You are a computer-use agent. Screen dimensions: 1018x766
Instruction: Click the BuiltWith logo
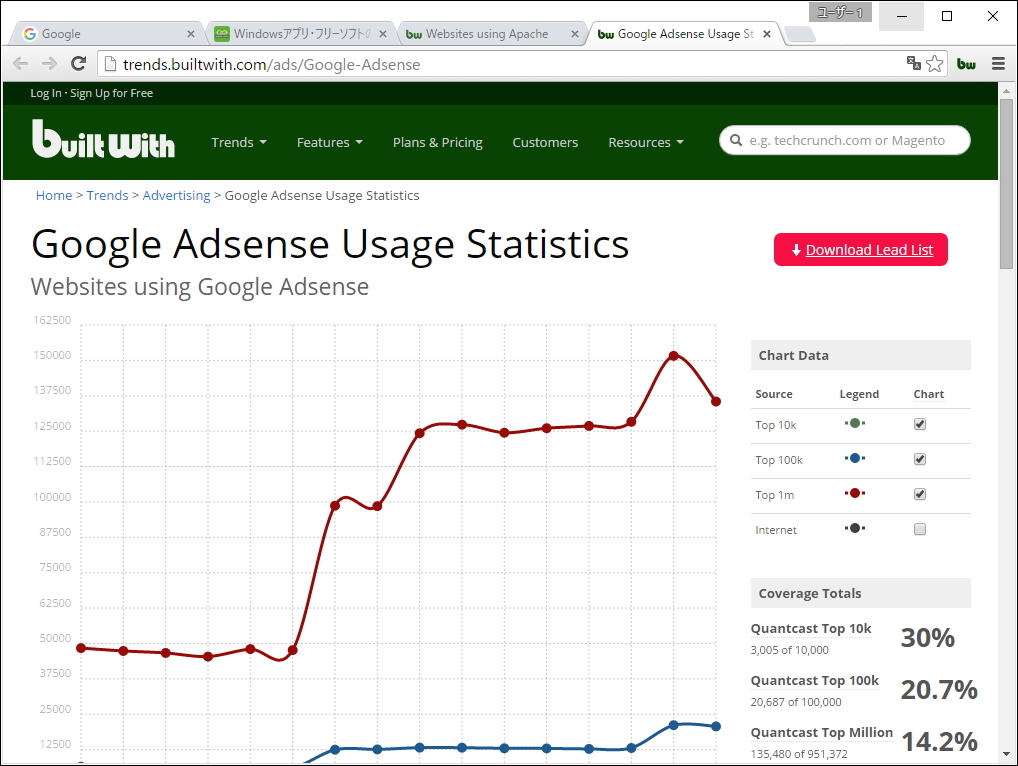(102, 140)
